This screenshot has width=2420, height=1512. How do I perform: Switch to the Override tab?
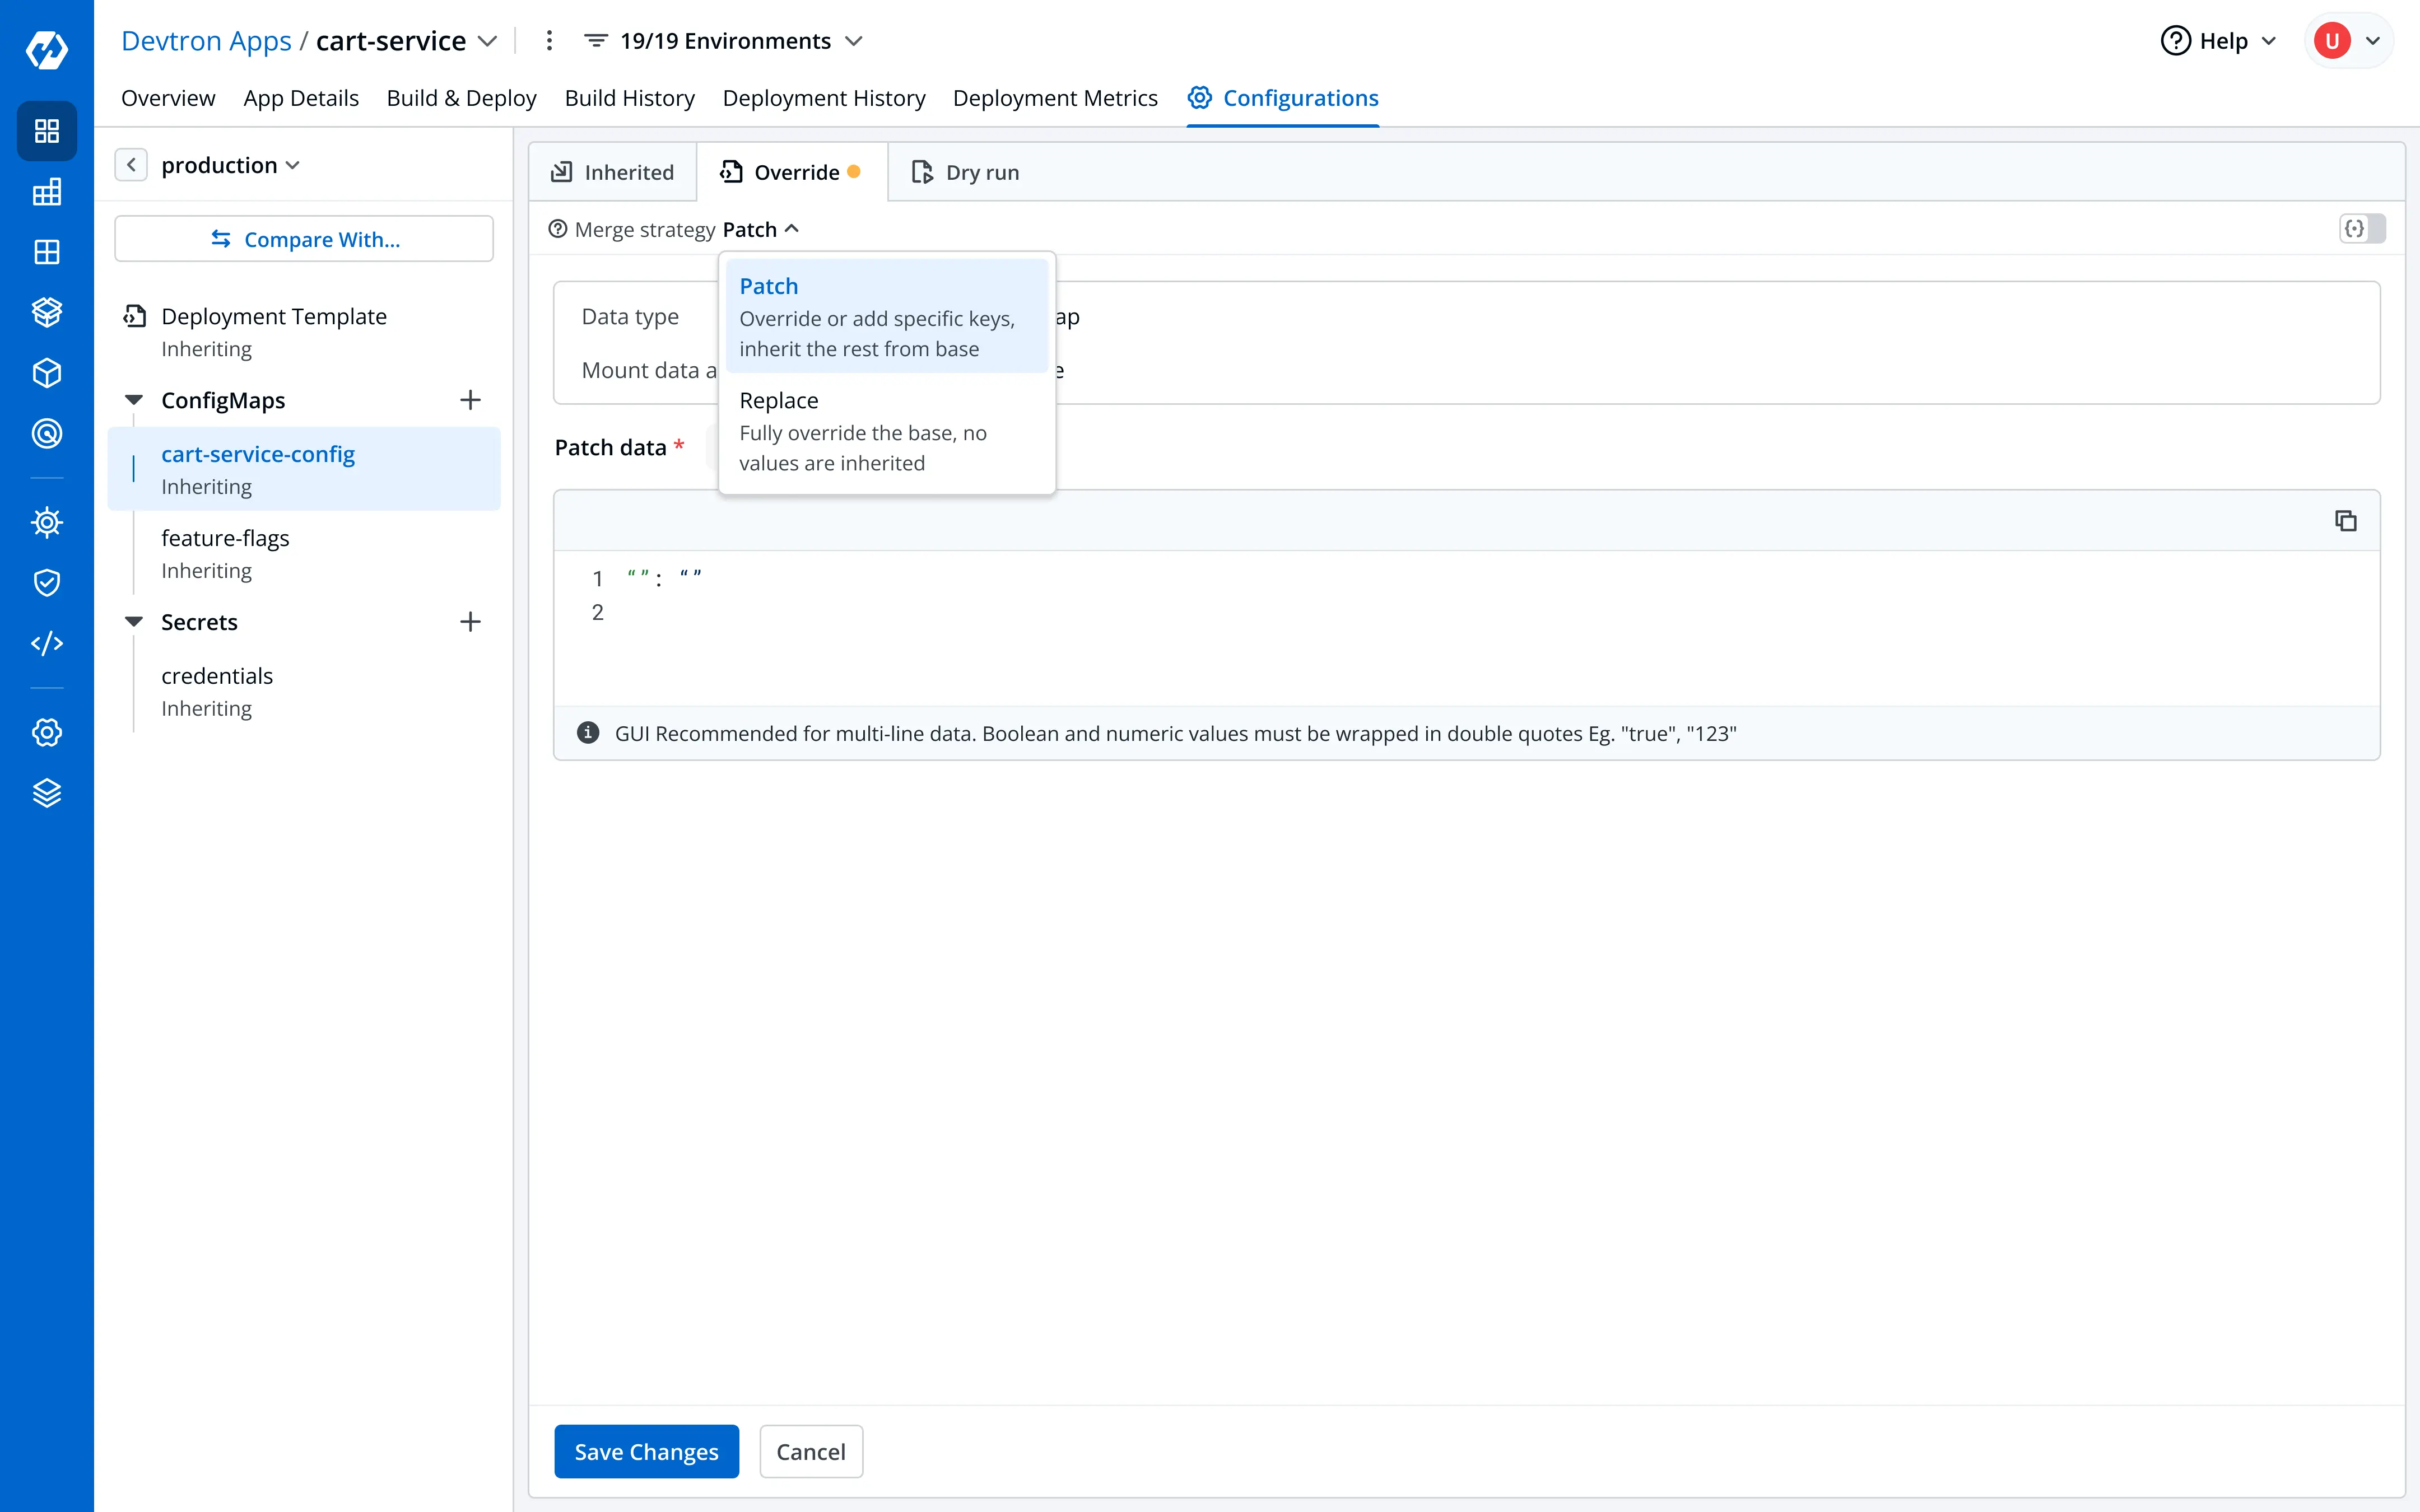pos(791,172)
